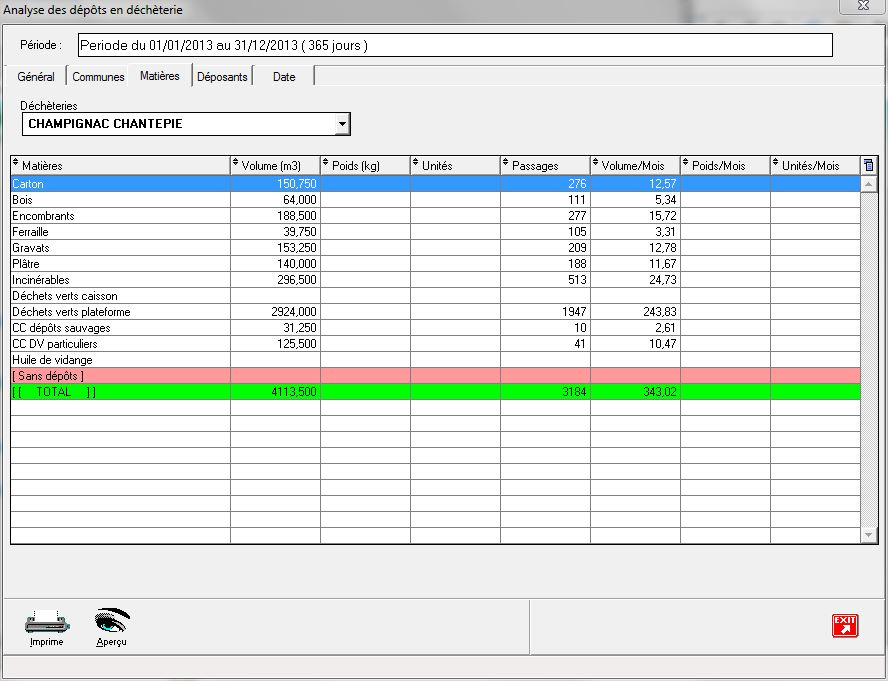Open the Déchèteries dropdown list
The image size is (888, 681).
click(342, 124)
